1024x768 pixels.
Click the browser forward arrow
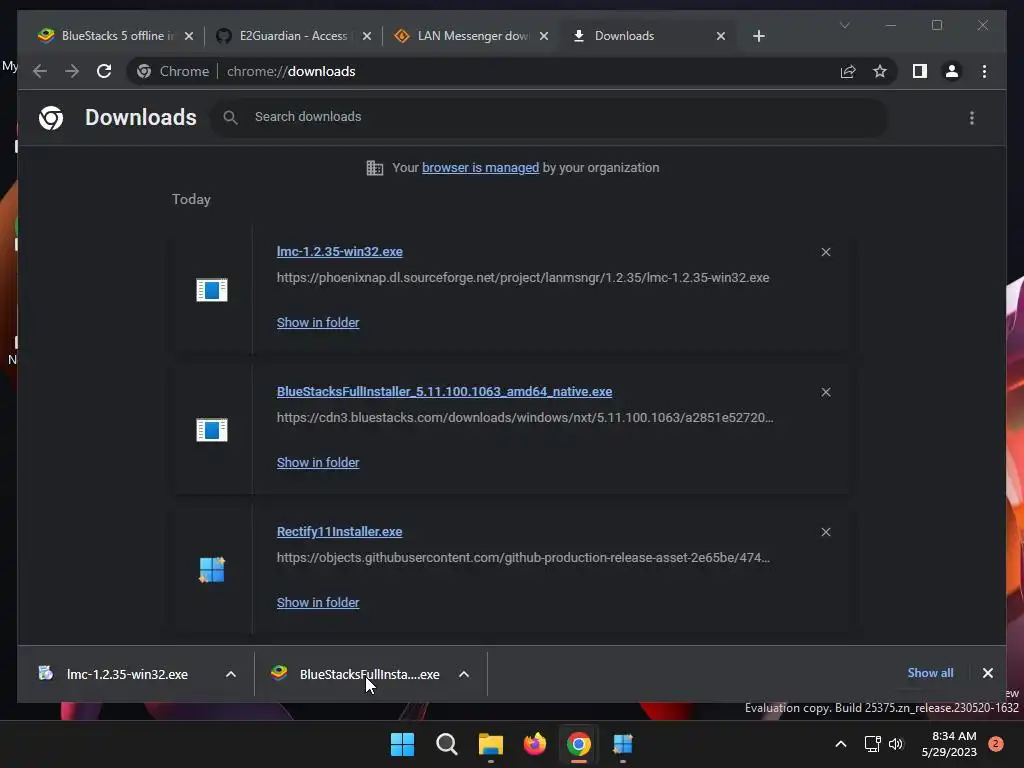[72, 71]
